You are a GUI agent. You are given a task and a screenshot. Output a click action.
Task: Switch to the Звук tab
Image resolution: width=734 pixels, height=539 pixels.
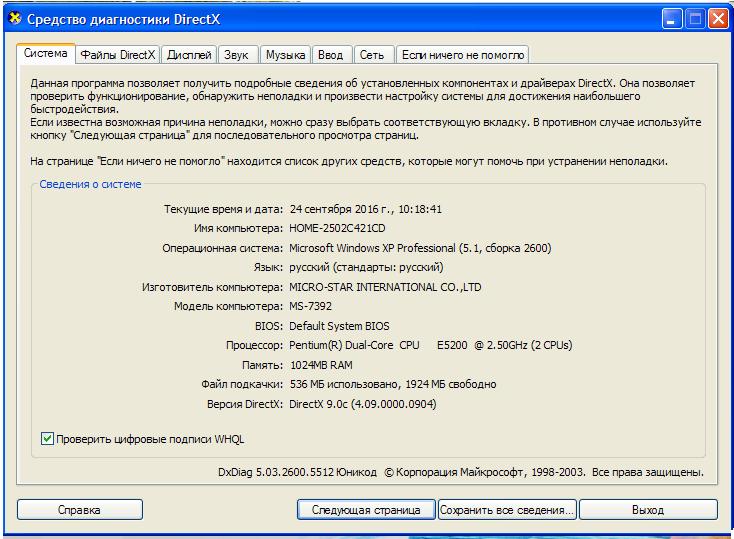(237, 55)
